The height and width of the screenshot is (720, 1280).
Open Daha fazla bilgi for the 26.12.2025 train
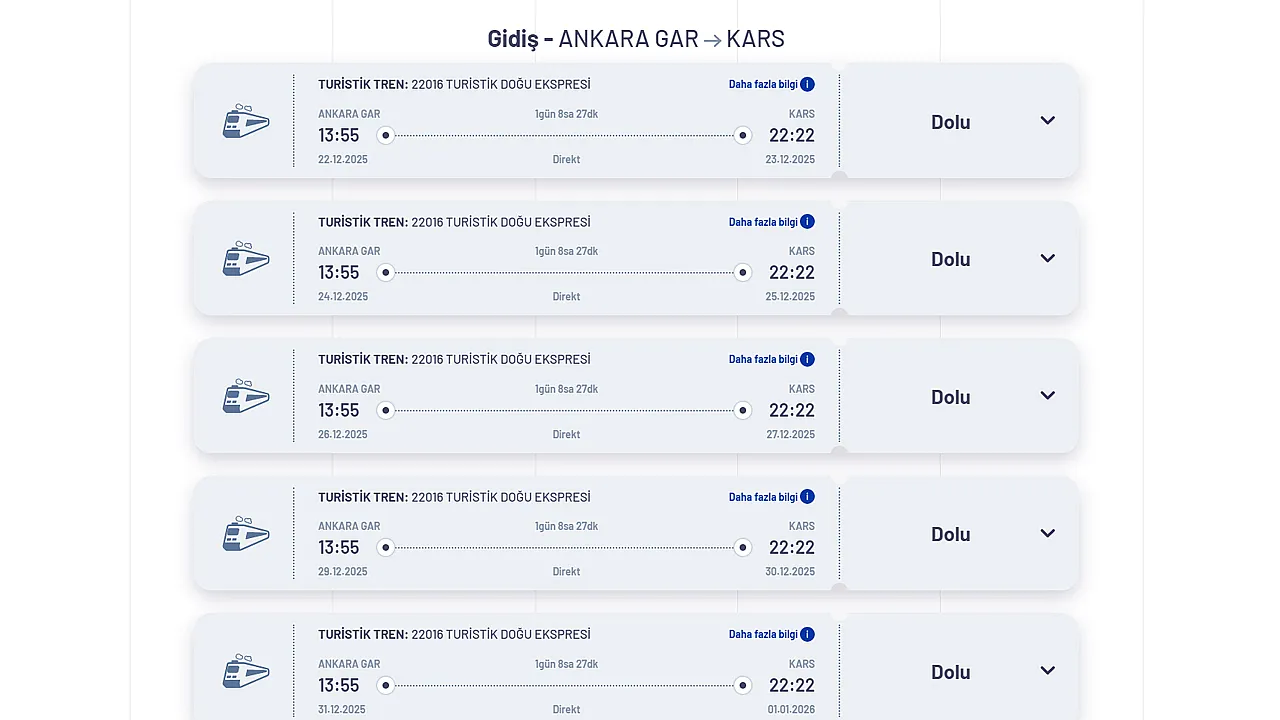(763, 359)
